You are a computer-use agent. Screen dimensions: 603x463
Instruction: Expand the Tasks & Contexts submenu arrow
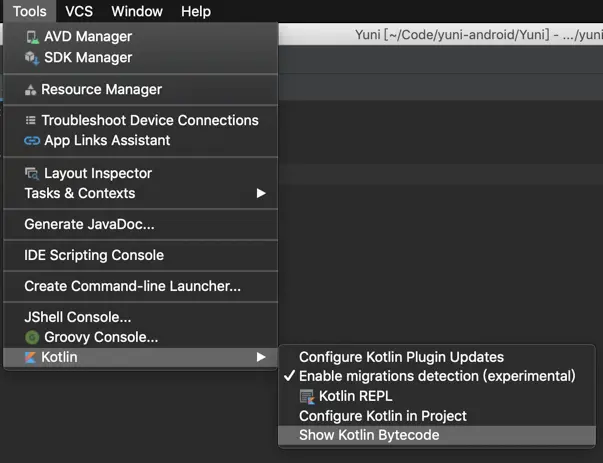(x=261, y=193)
